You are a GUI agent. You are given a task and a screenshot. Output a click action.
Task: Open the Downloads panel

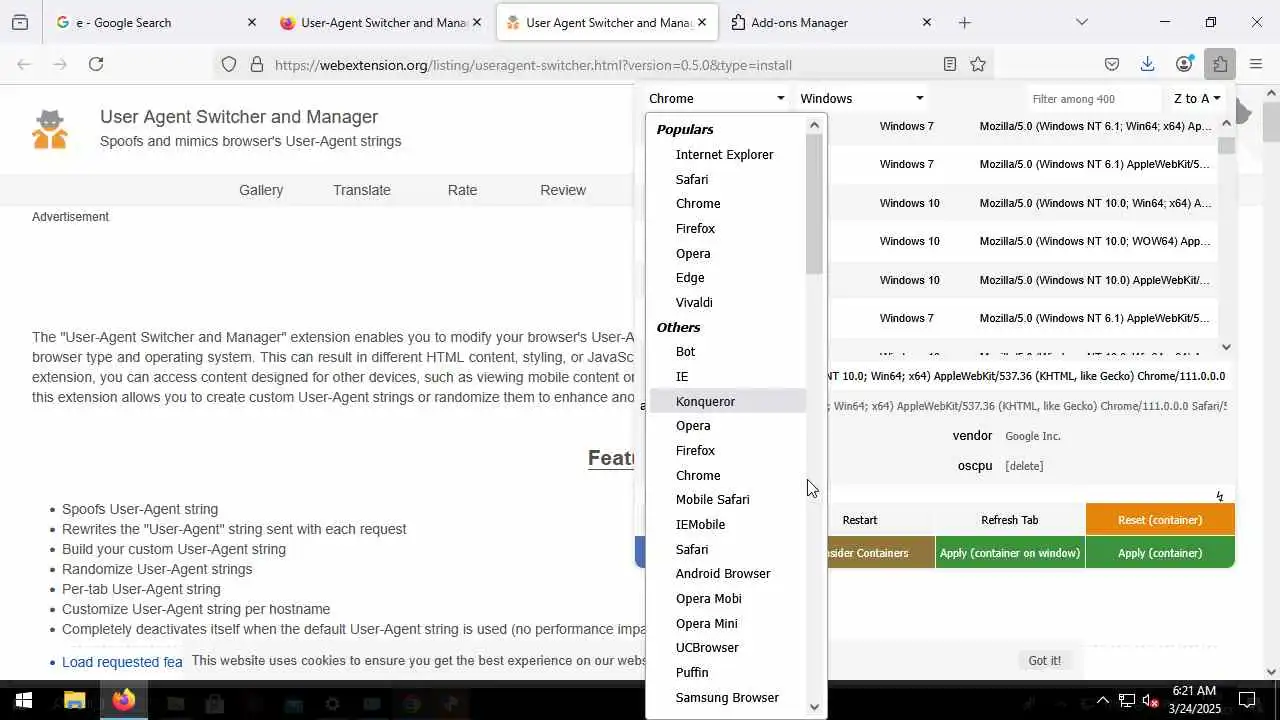1147,64
